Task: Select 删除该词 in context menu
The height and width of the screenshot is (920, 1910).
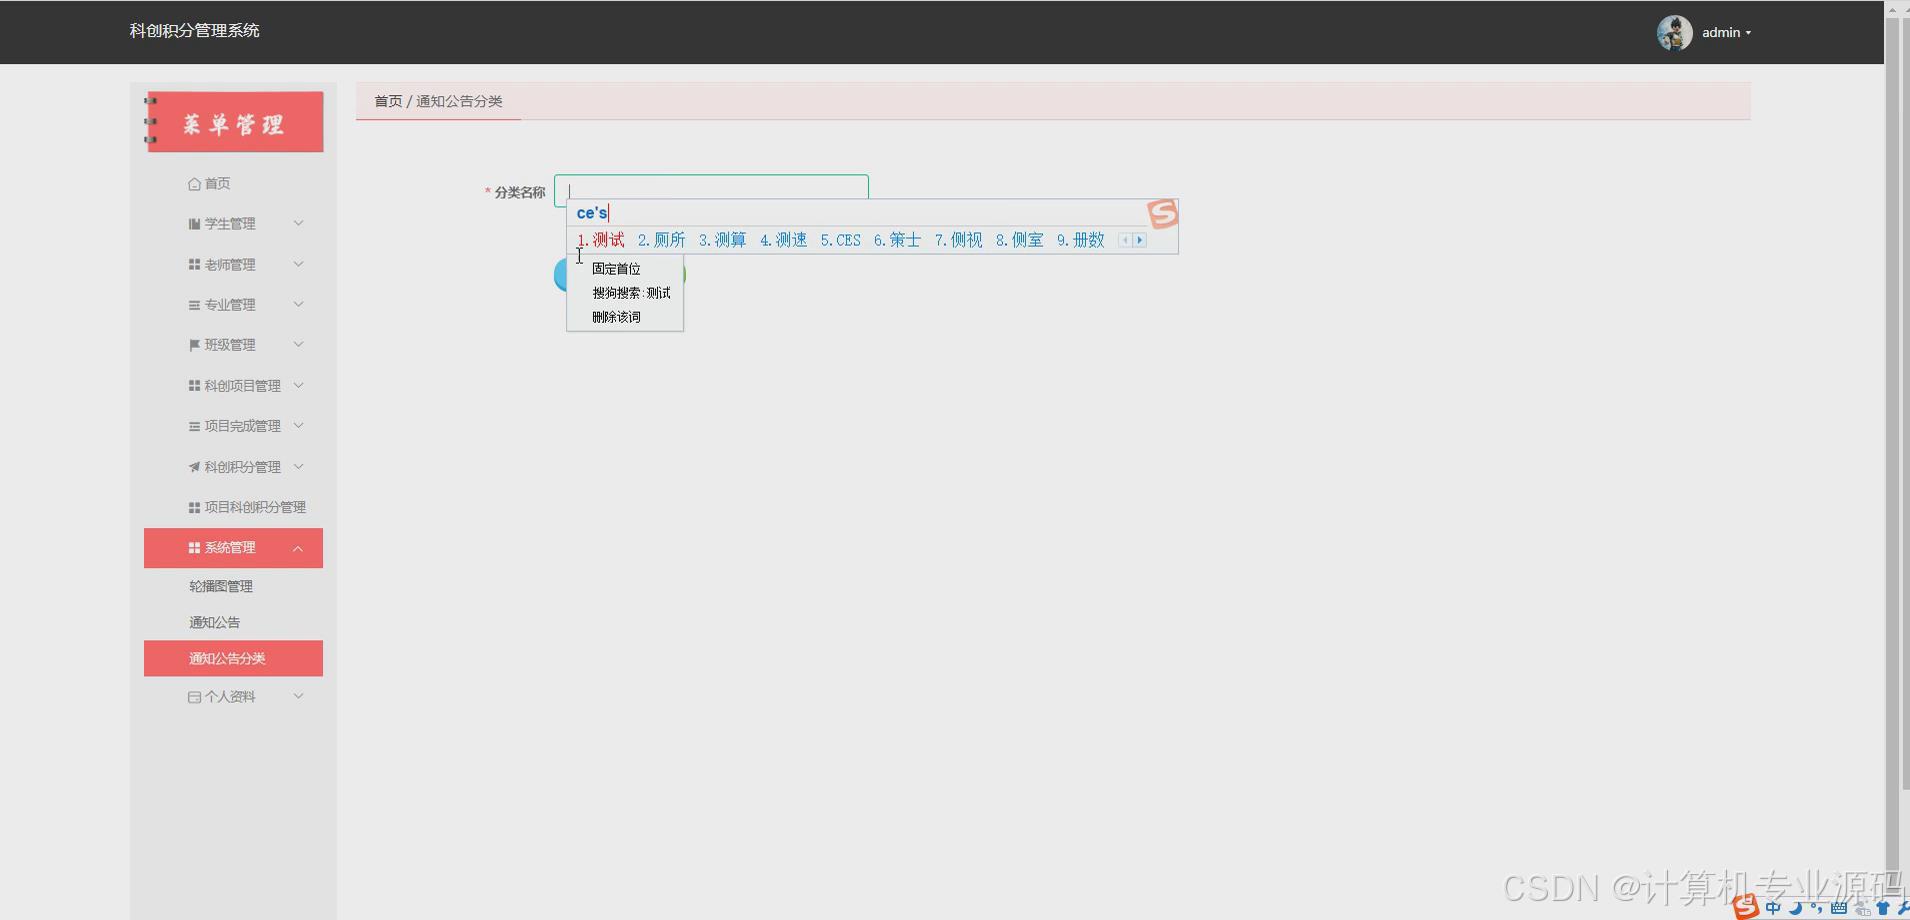Action: [616, 317]
